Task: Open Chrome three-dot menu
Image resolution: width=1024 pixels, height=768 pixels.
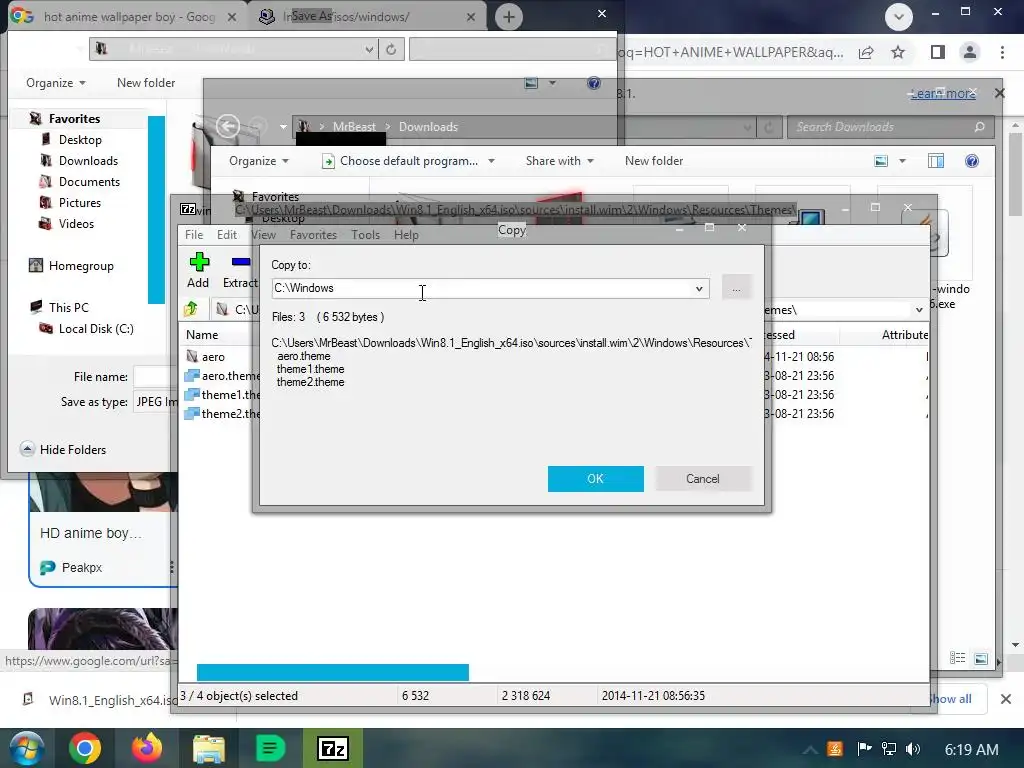Action: 1002,52
